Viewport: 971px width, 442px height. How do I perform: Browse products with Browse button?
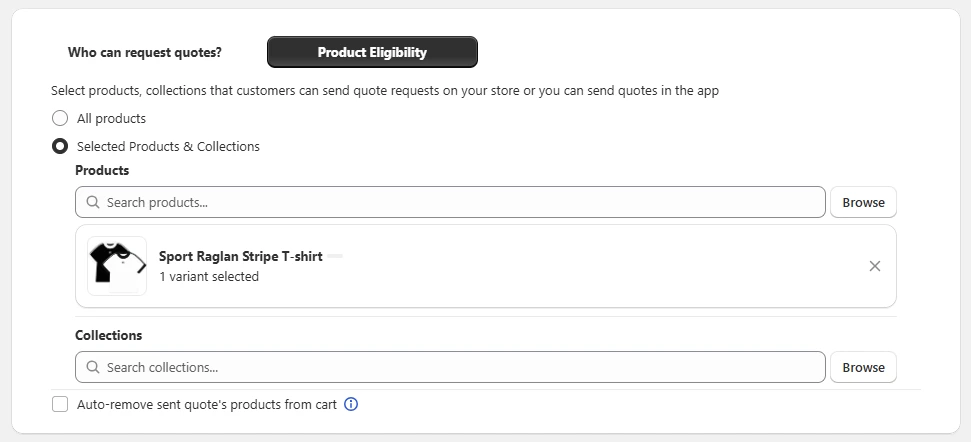coord(863,202)
